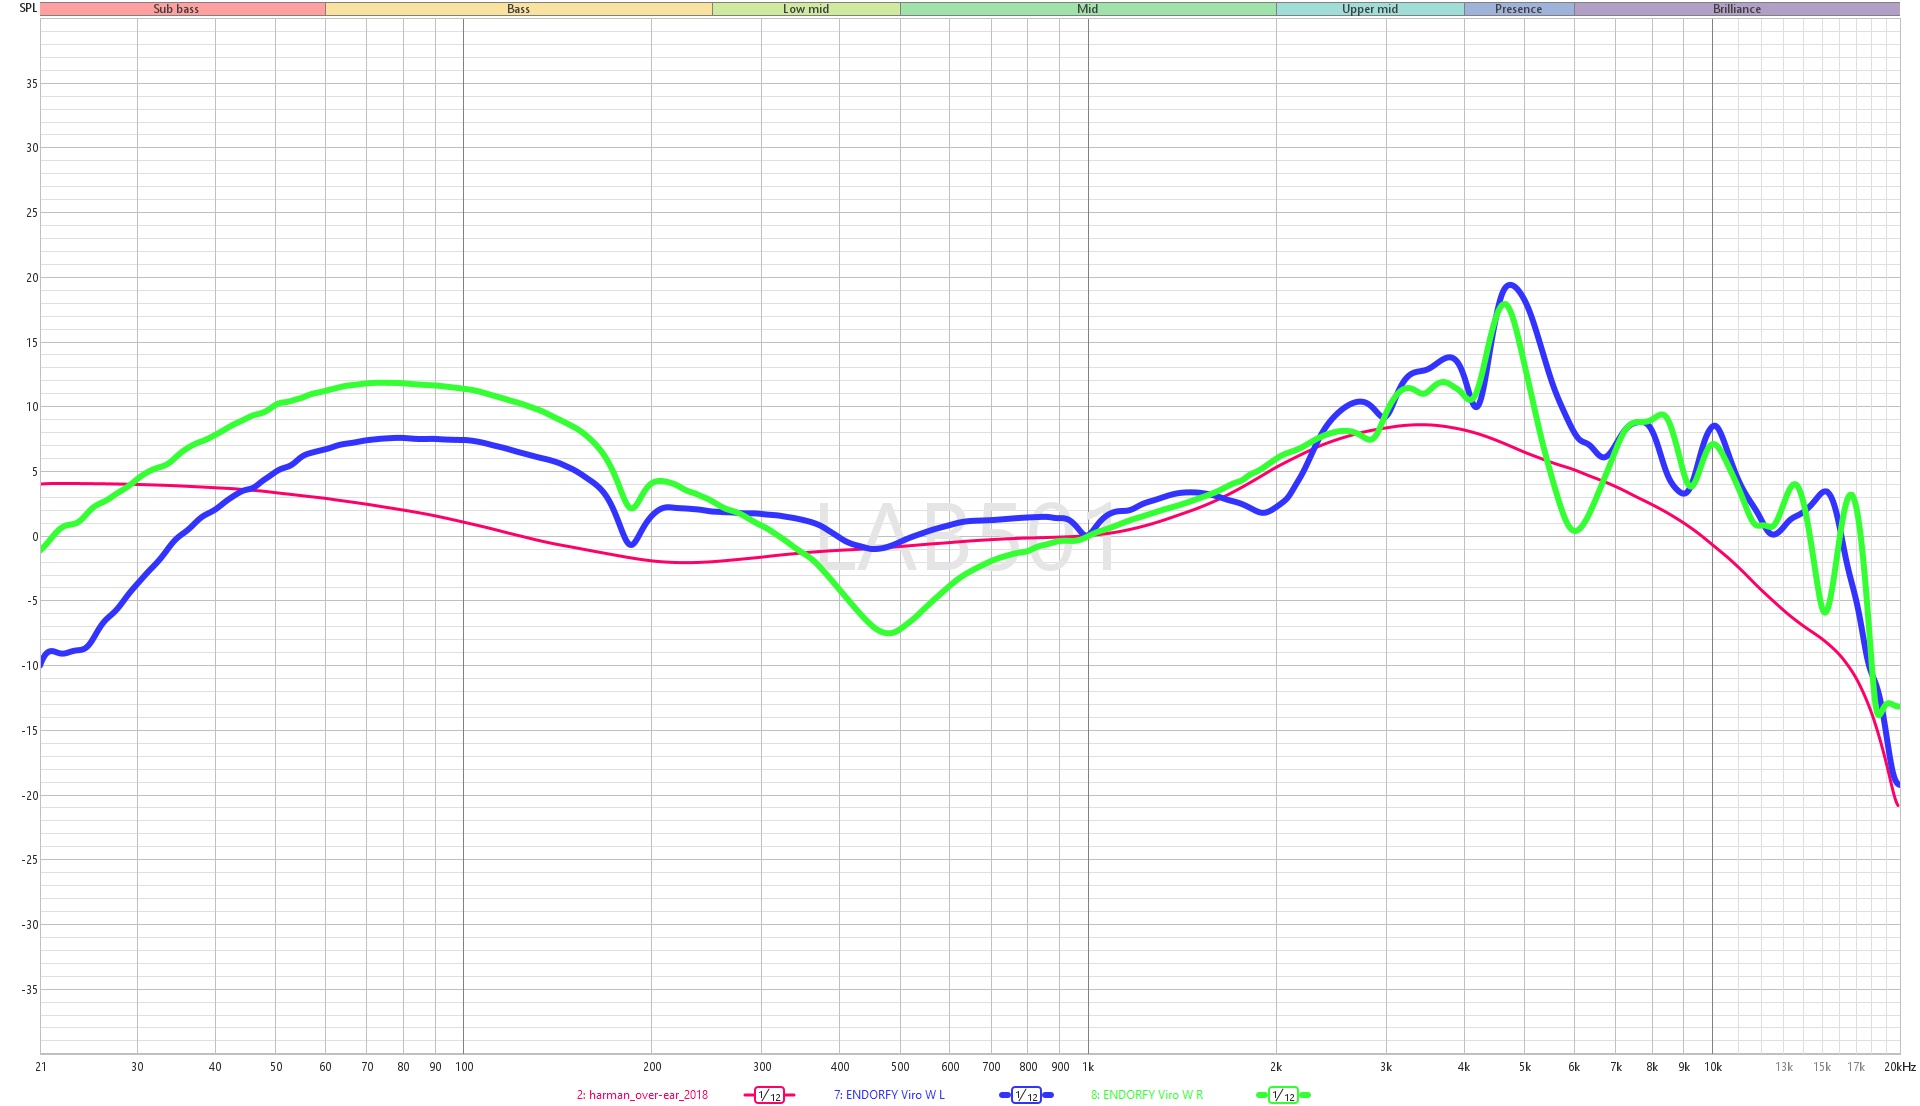Image resolution: width=1920 pixels, height=1106 pixels.
Task: Click the 100 Hz frequency axis label
Action: coord(464,1067)
